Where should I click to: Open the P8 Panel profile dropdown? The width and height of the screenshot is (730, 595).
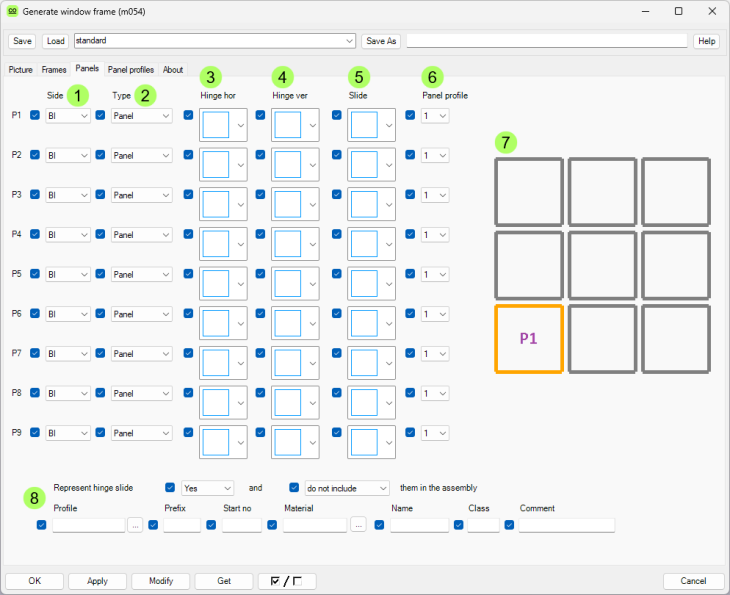click(435, 393)
